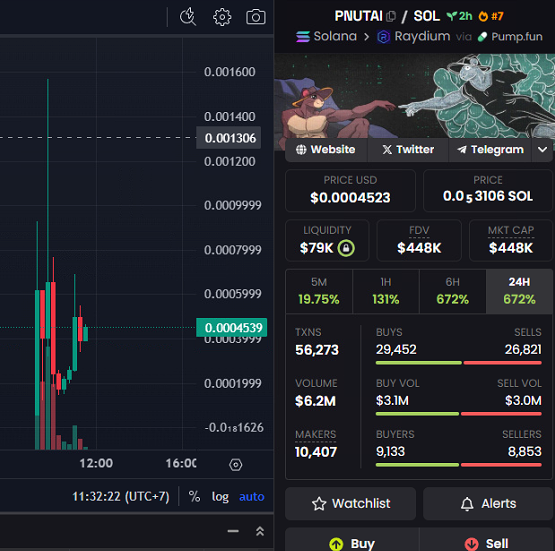Click the SELLS 26,821 value

[523, 350]
